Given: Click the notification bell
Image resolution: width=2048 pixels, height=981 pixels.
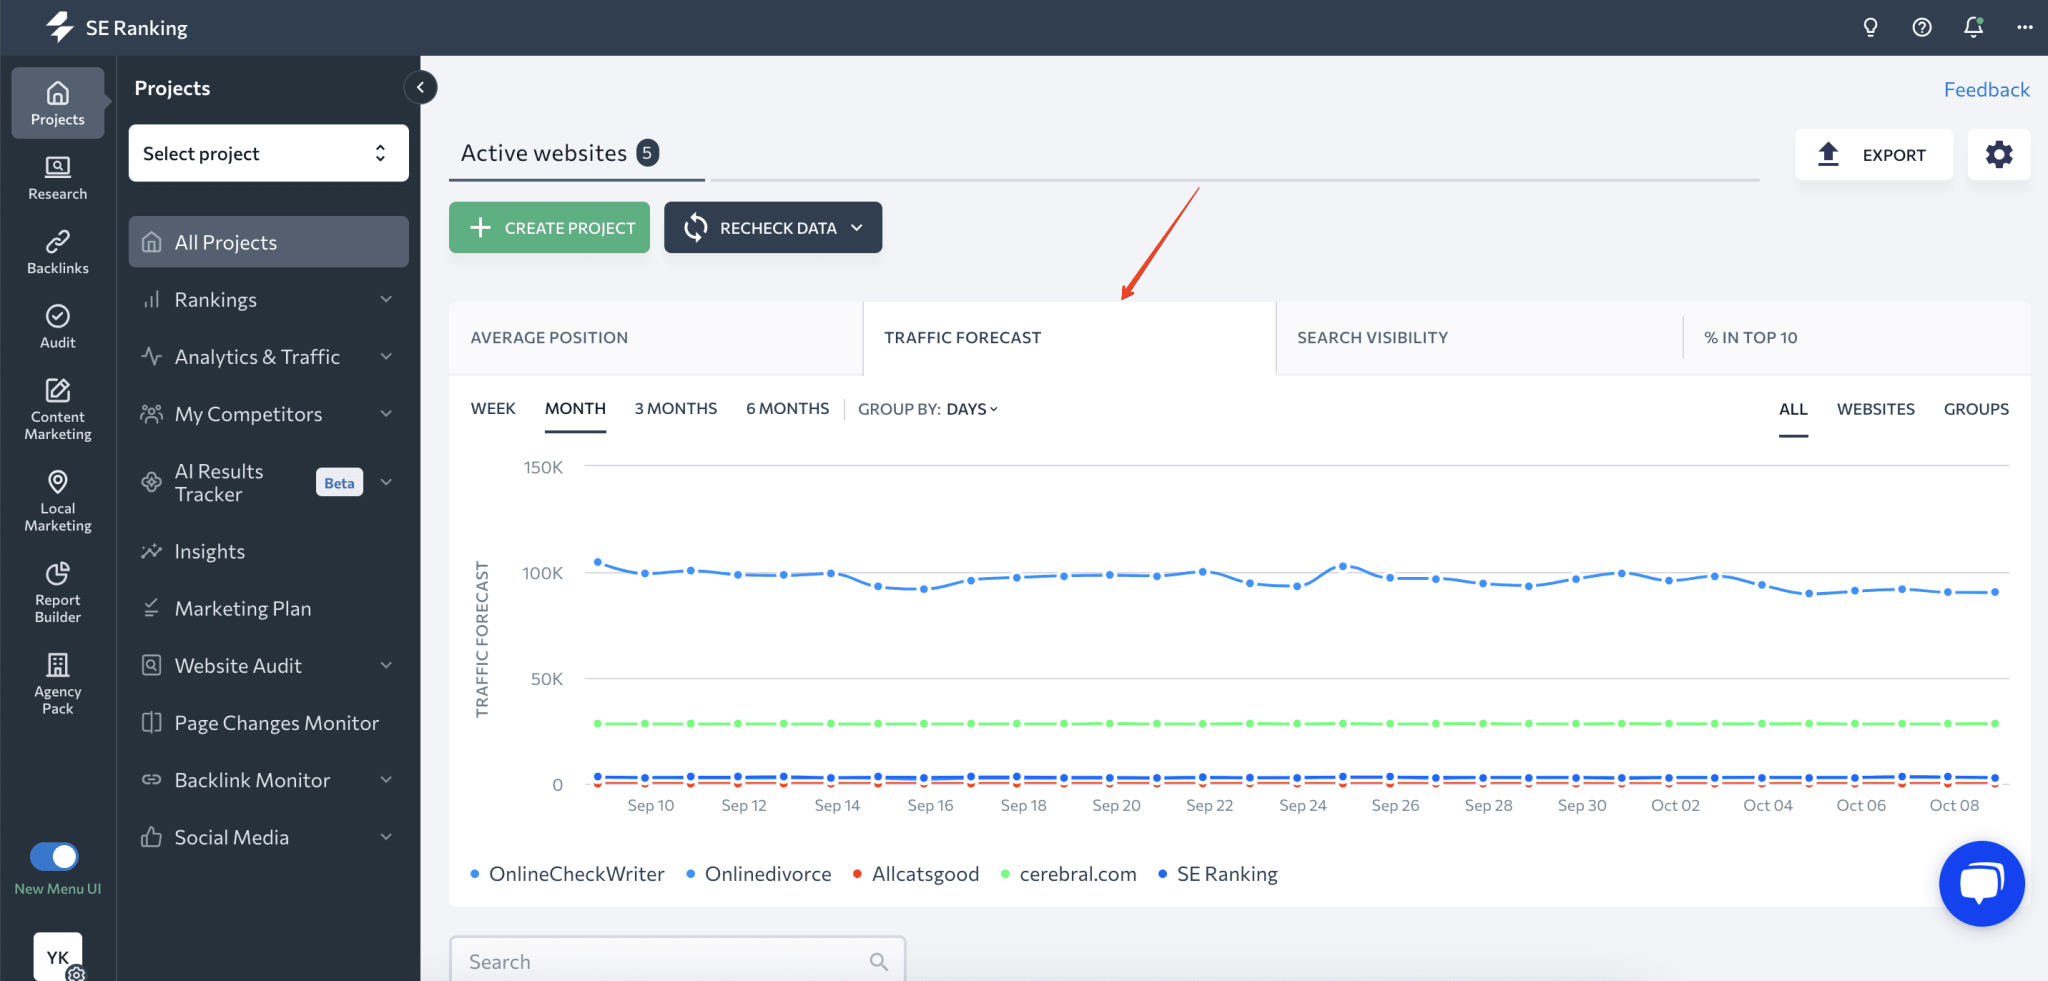Looking at the screenshot, I should point(1972,27).
